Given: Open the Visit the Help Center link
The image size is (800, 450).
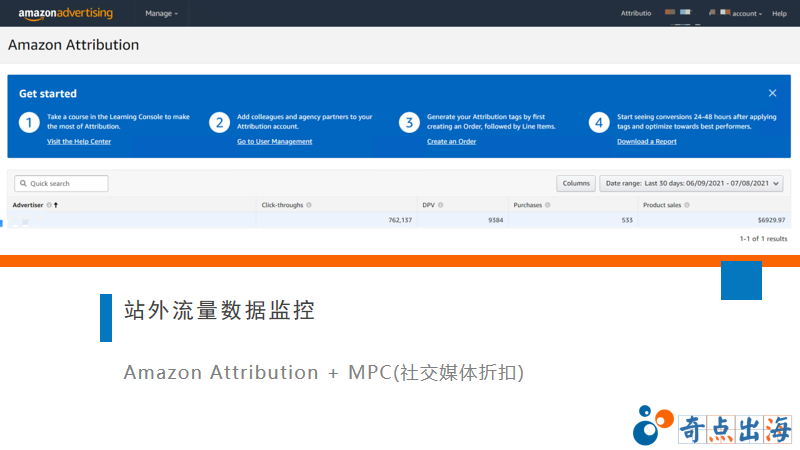Looking at the screenshot, I should coord(79,142).
